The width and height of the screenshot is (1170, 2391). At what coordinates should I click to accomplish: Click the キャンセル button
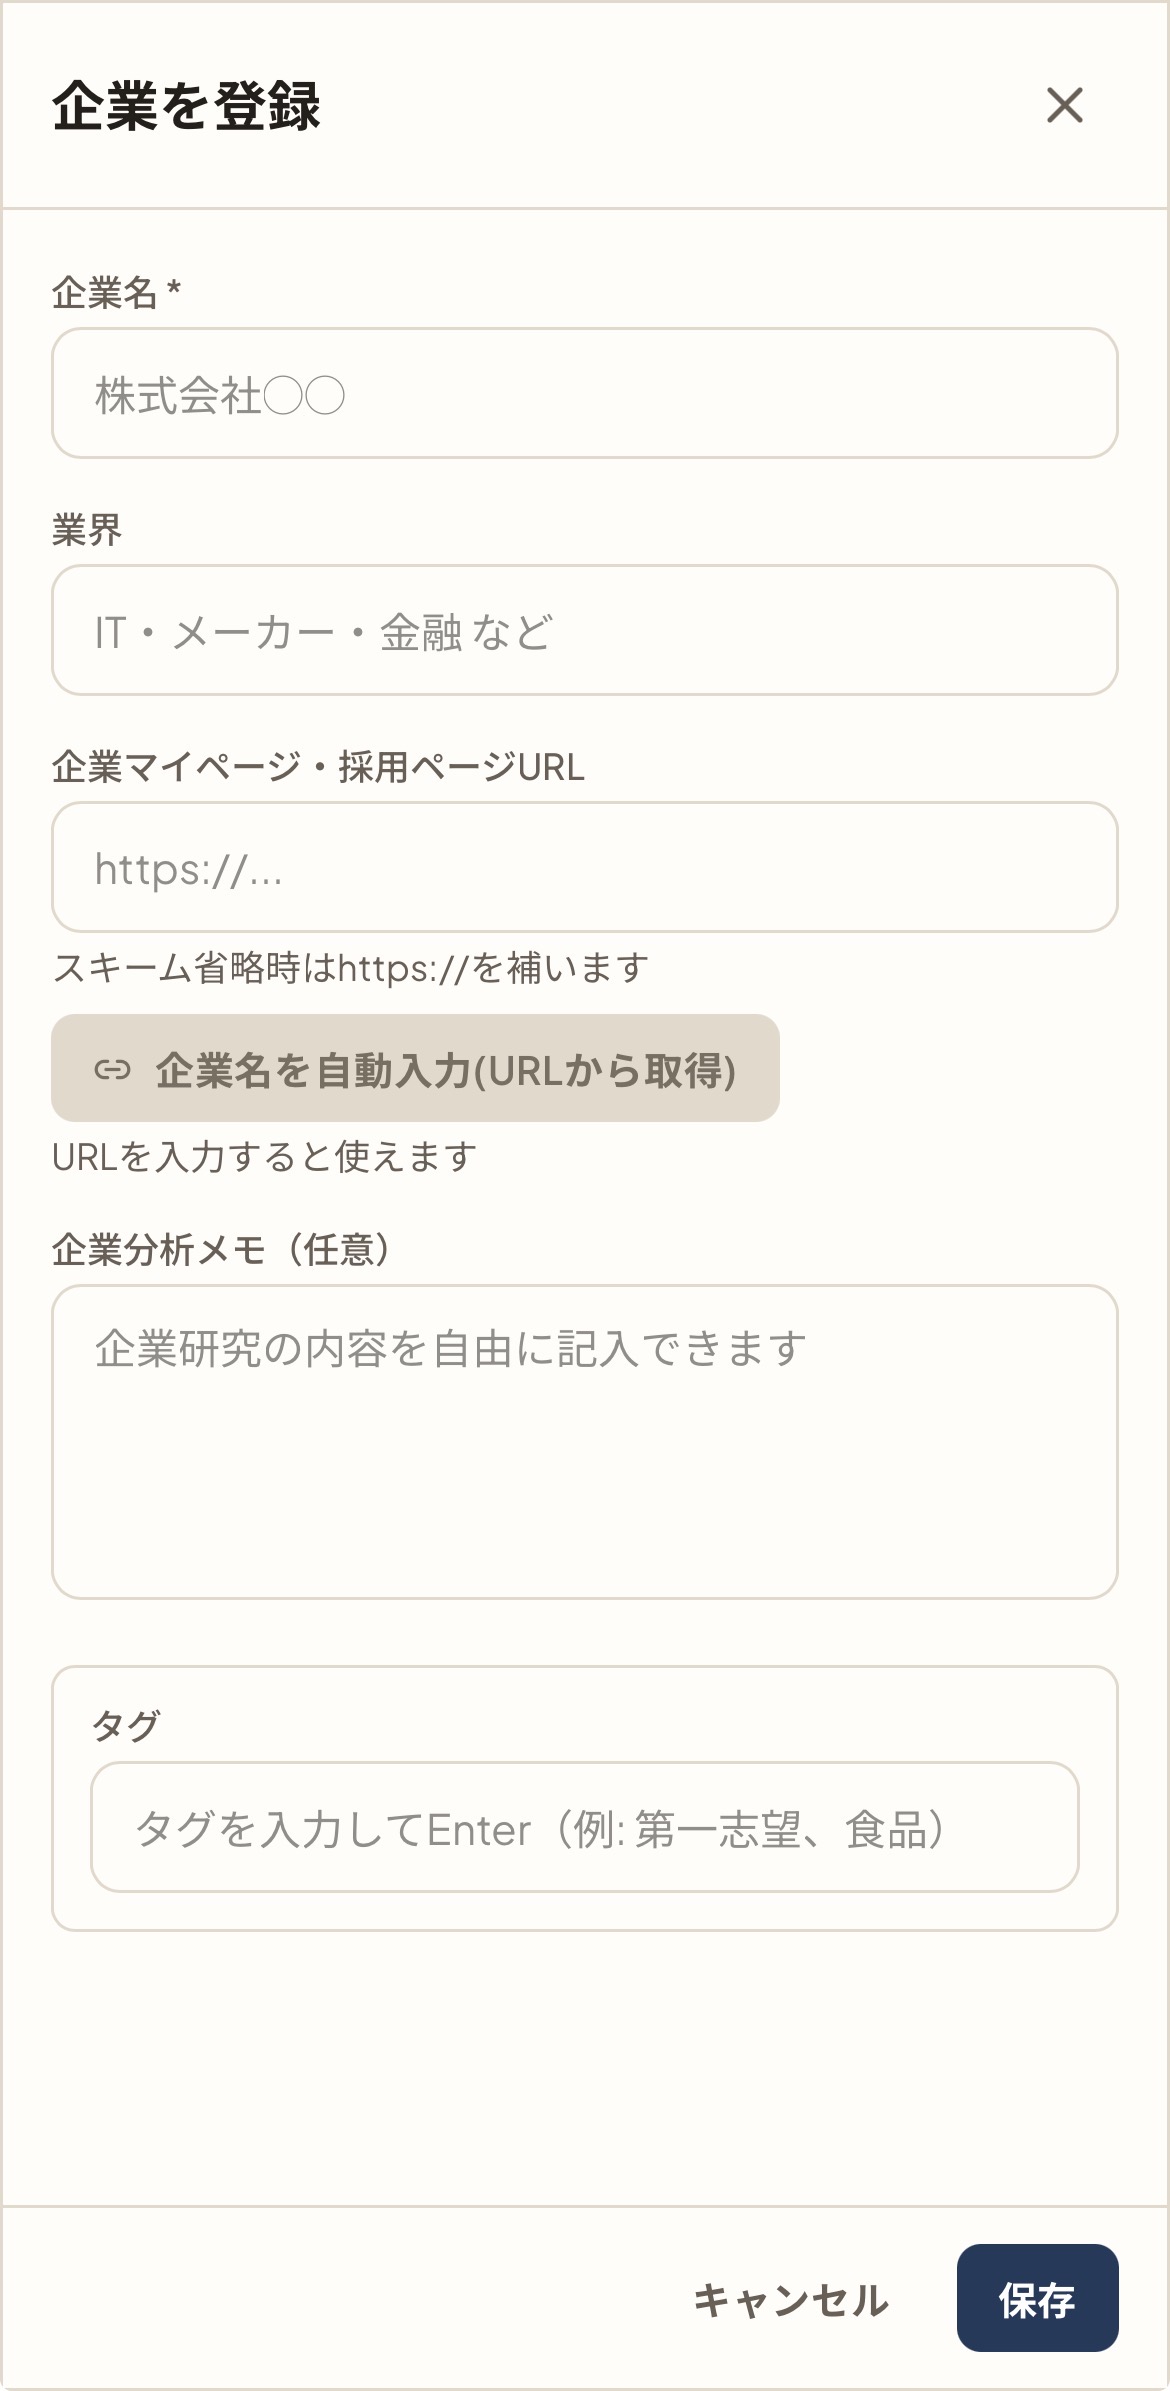tap(791, 2300)
